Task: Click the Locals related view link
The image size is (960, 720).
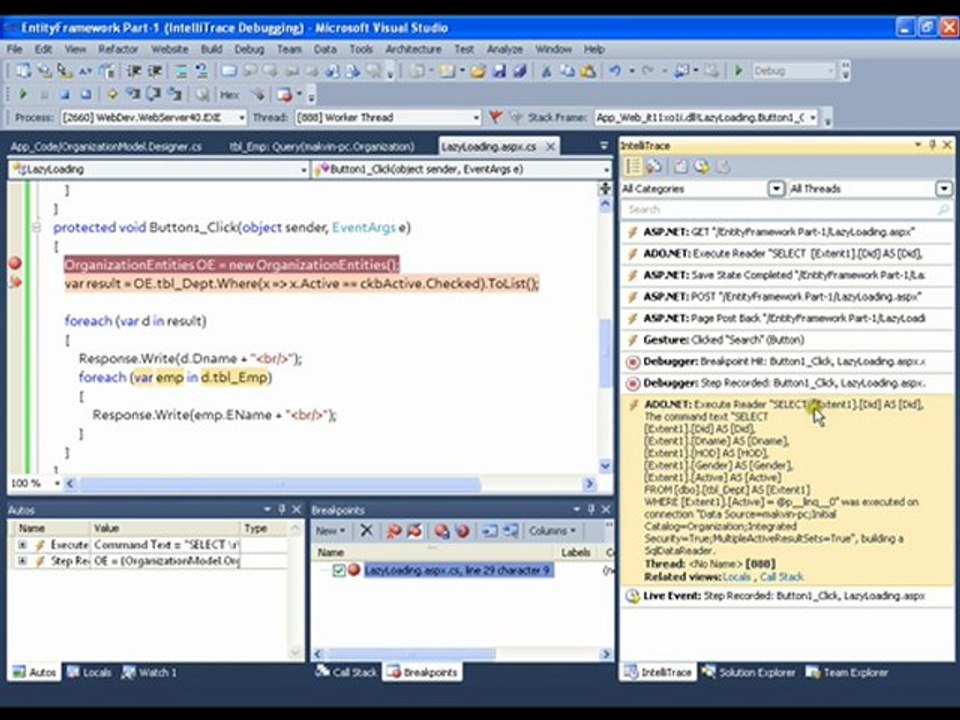Action: 737,577
